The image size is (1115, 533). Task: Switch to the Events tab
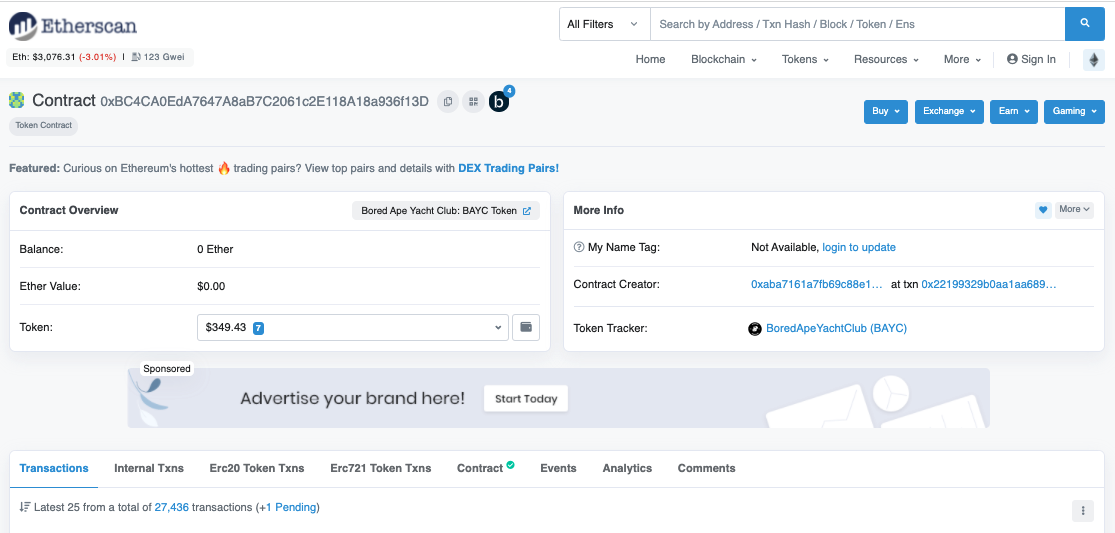[558, 468]
